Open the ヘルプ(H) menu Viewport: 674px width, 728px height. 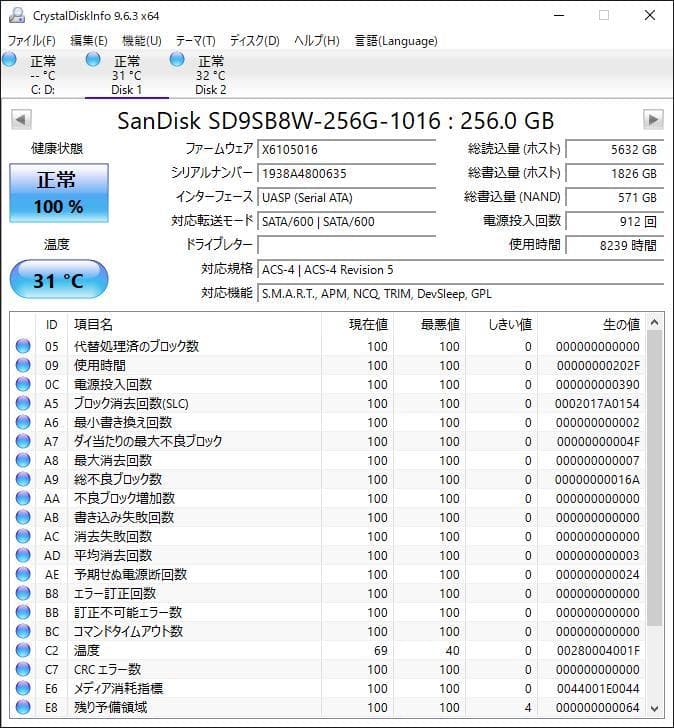click(x=317, y=41)
